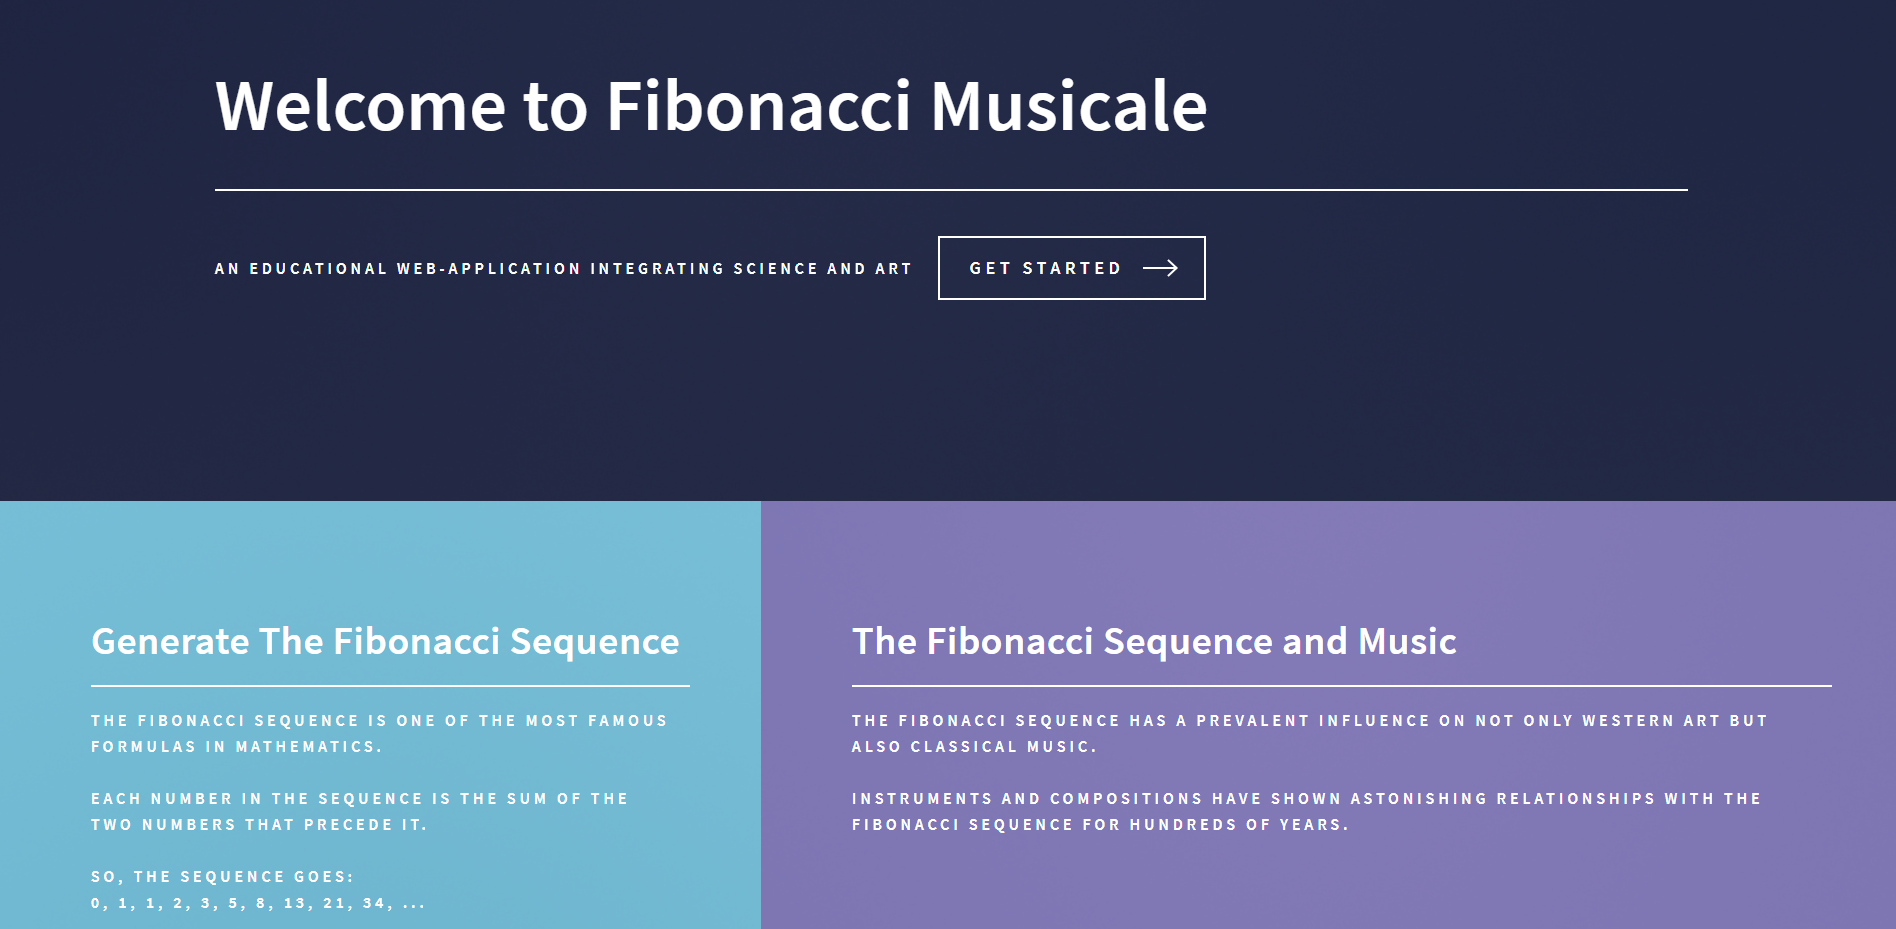Select the heading Welcome to Fibonacci Musicale
The height and width of the screenshot is (929, 1896).
coord(710,107)
